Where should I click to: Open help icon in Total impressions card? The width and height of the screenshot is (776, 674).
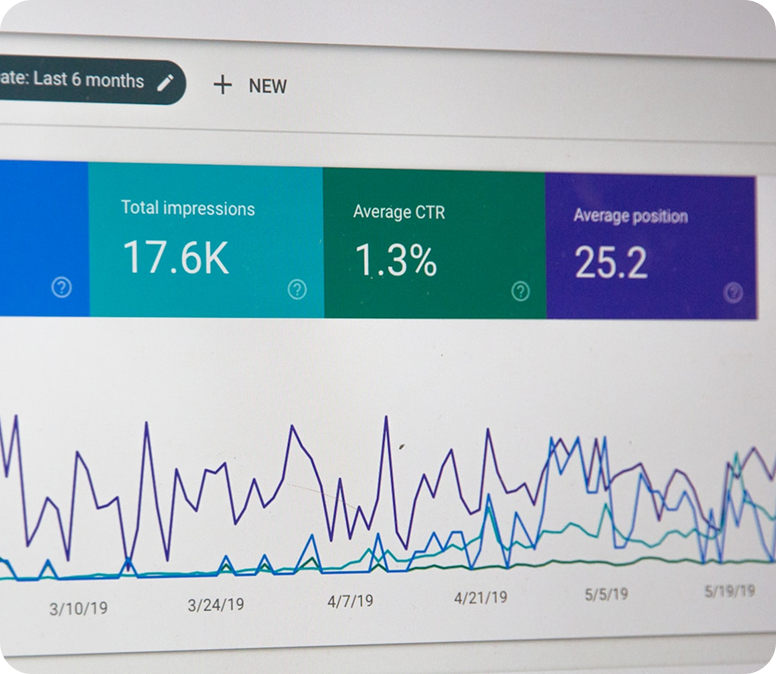[x=297, y=289]
